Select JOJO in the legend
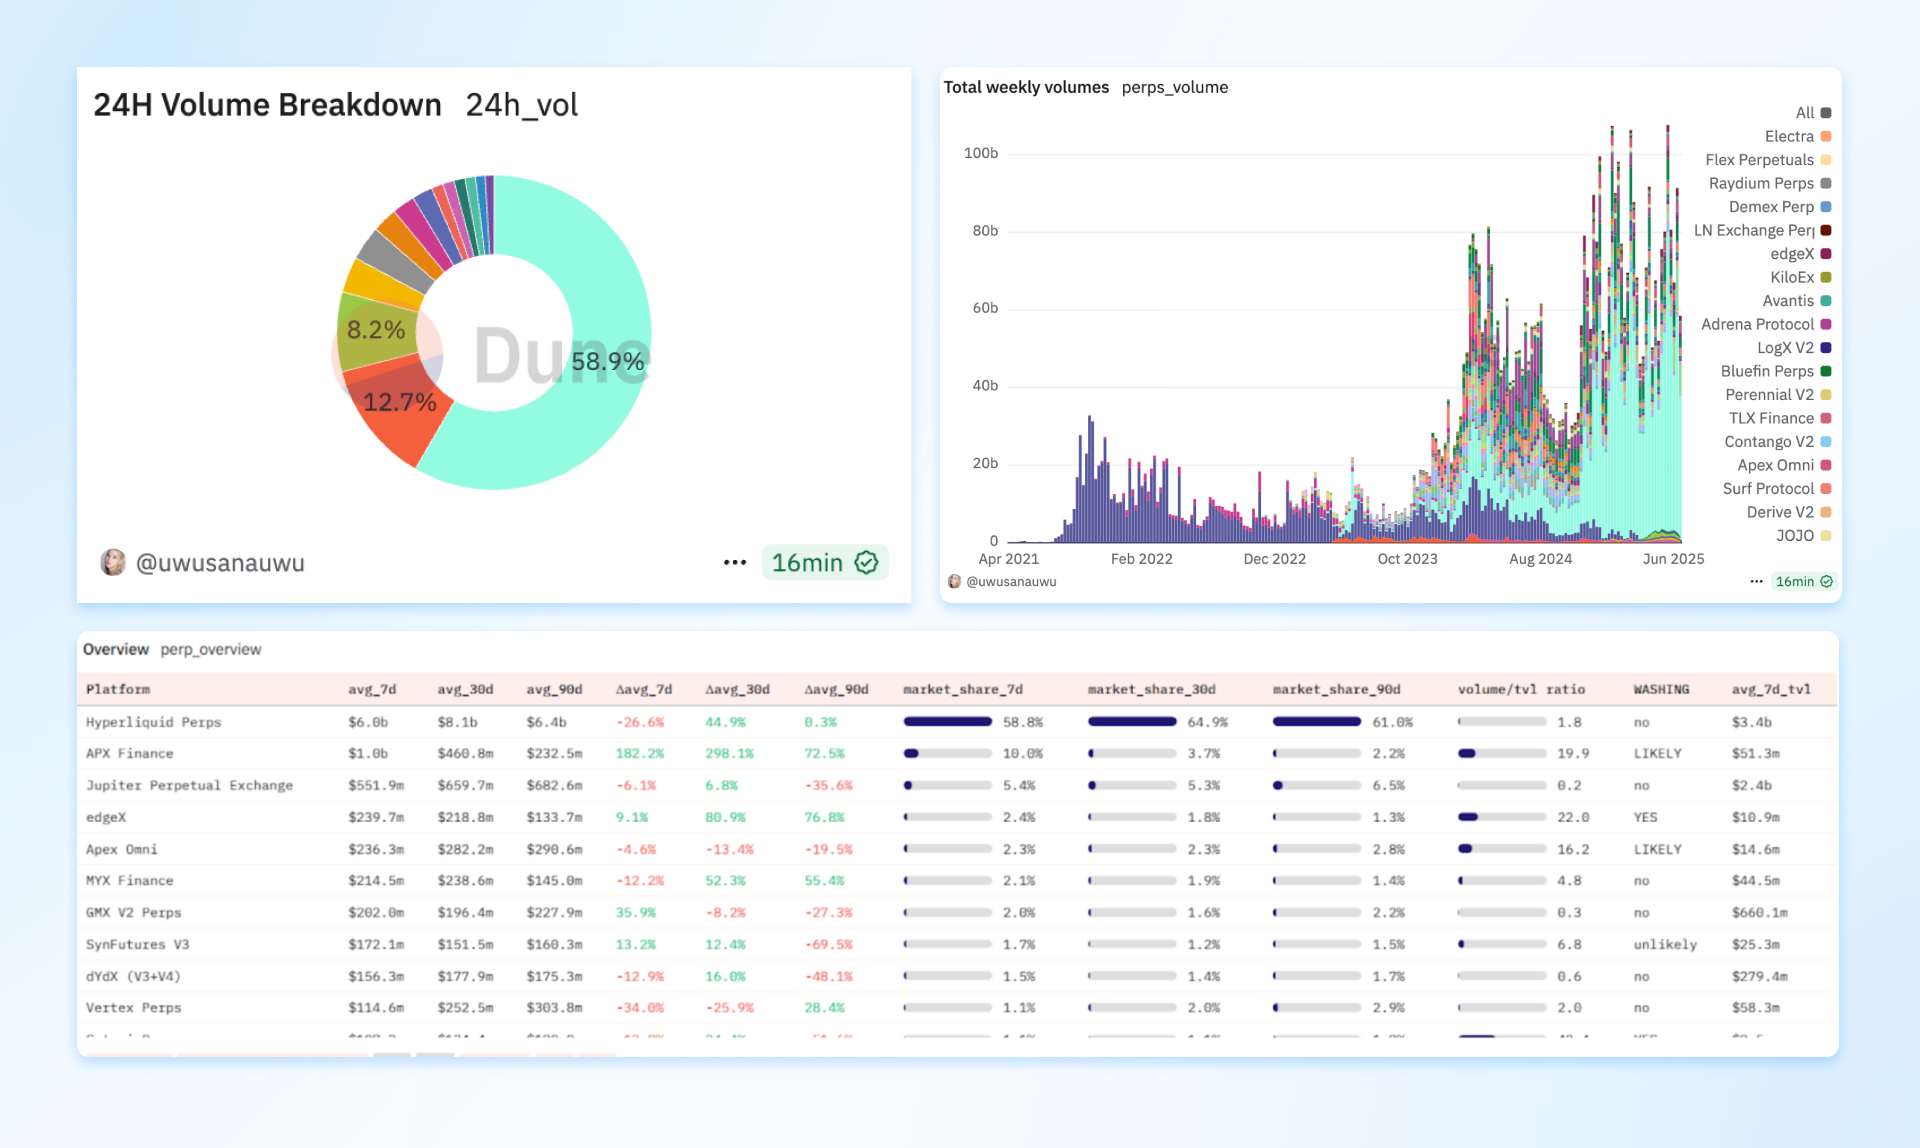1920x1148 pixels. click(x=1803, y=536)
